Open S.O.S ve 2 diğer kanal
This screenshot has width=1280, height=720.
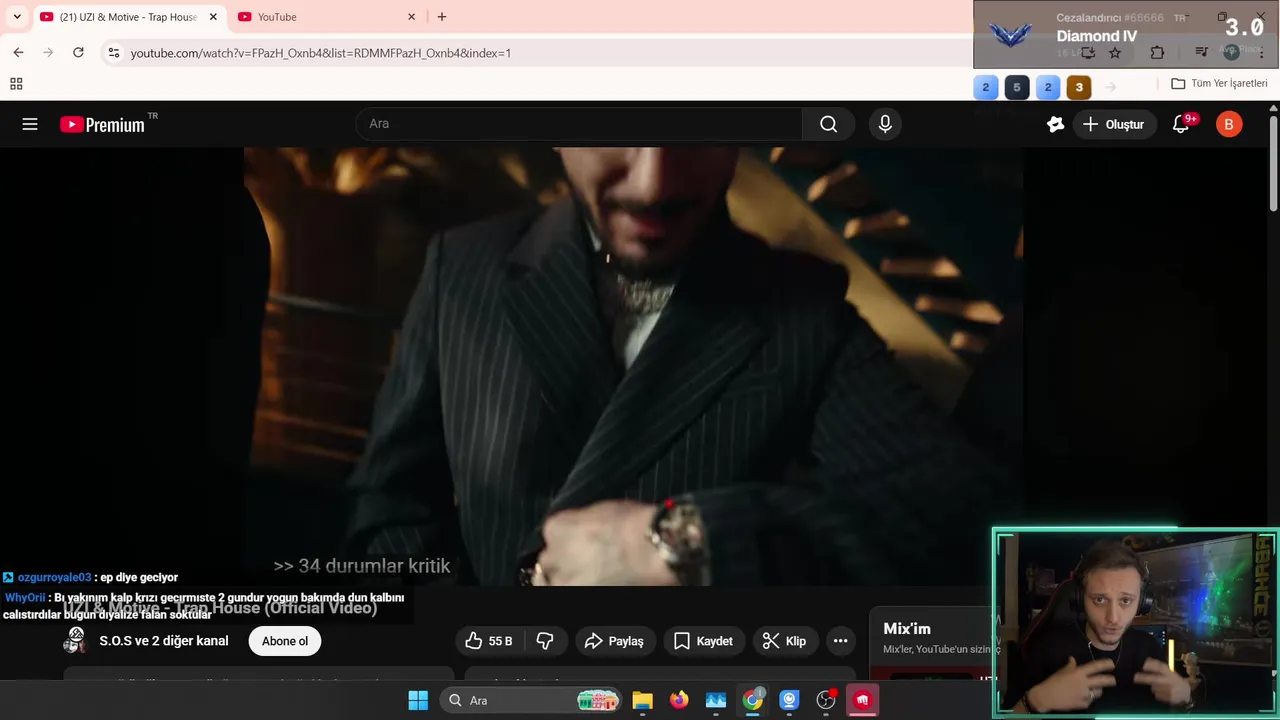pos(164,641)
